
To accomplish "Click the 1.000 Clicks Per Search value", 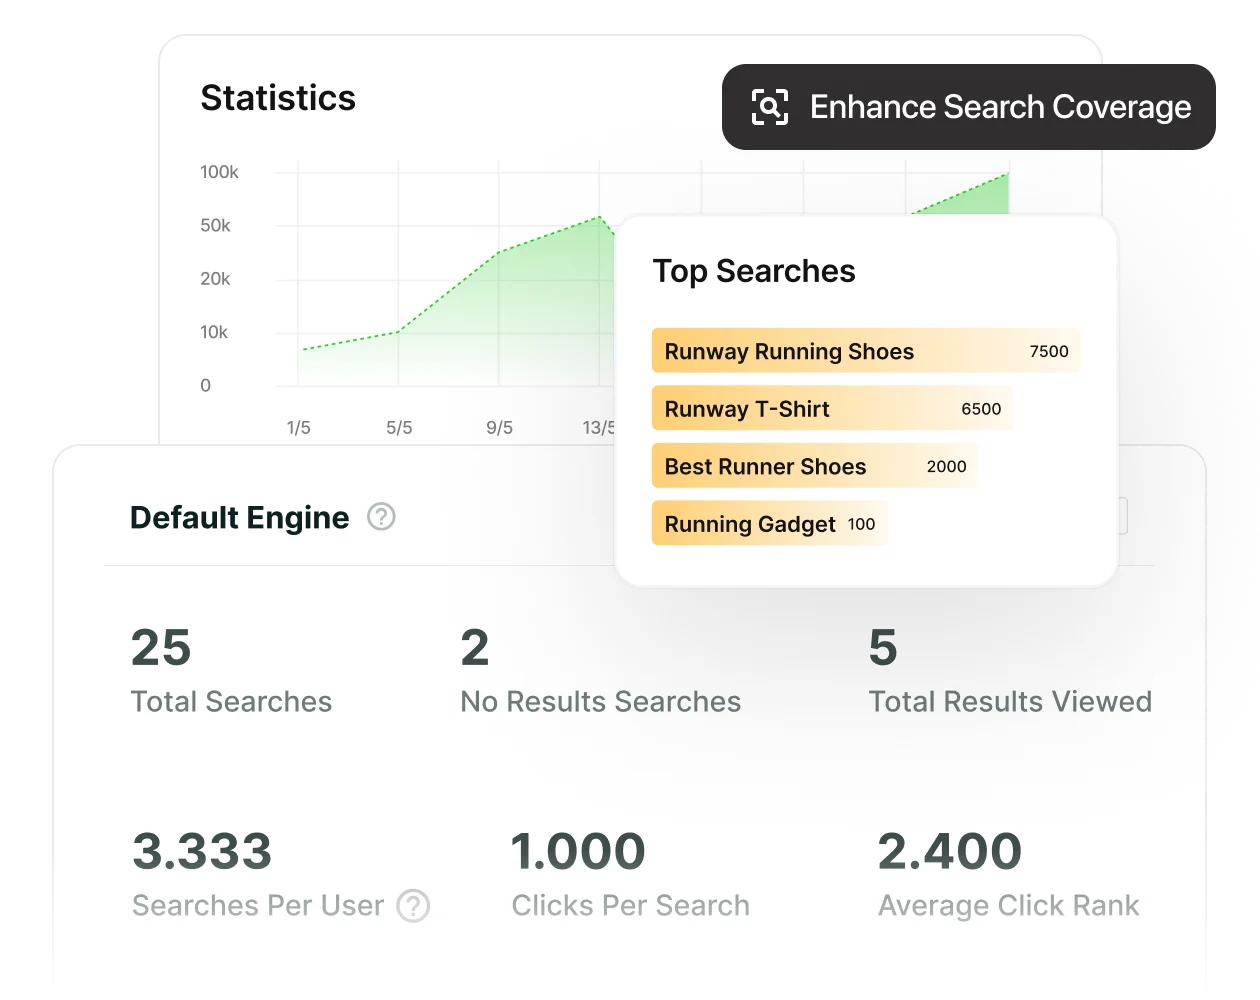I will (x=579, y=852).
